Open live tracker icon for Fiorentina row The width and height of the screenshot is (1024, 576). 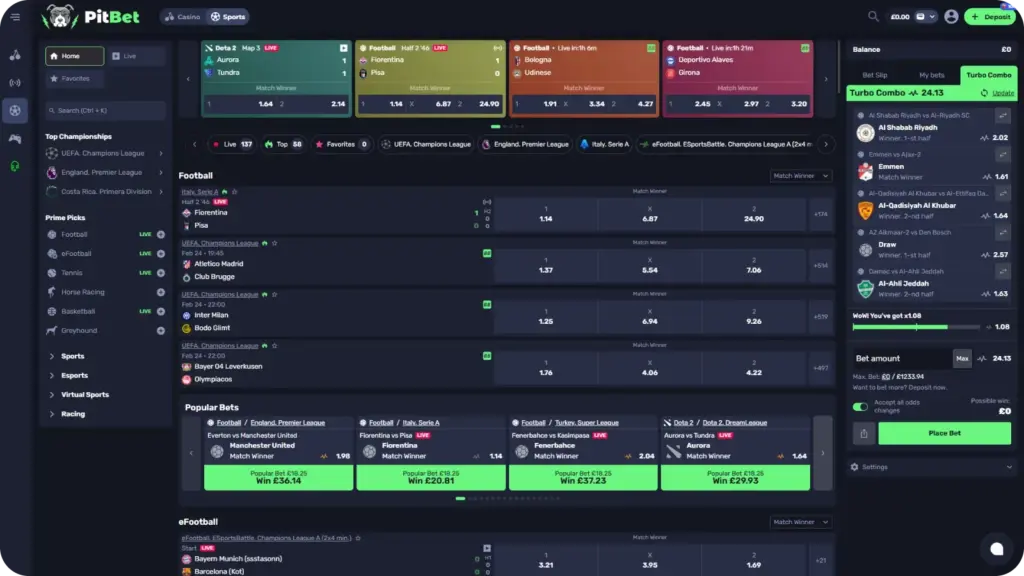coord(487,202)
